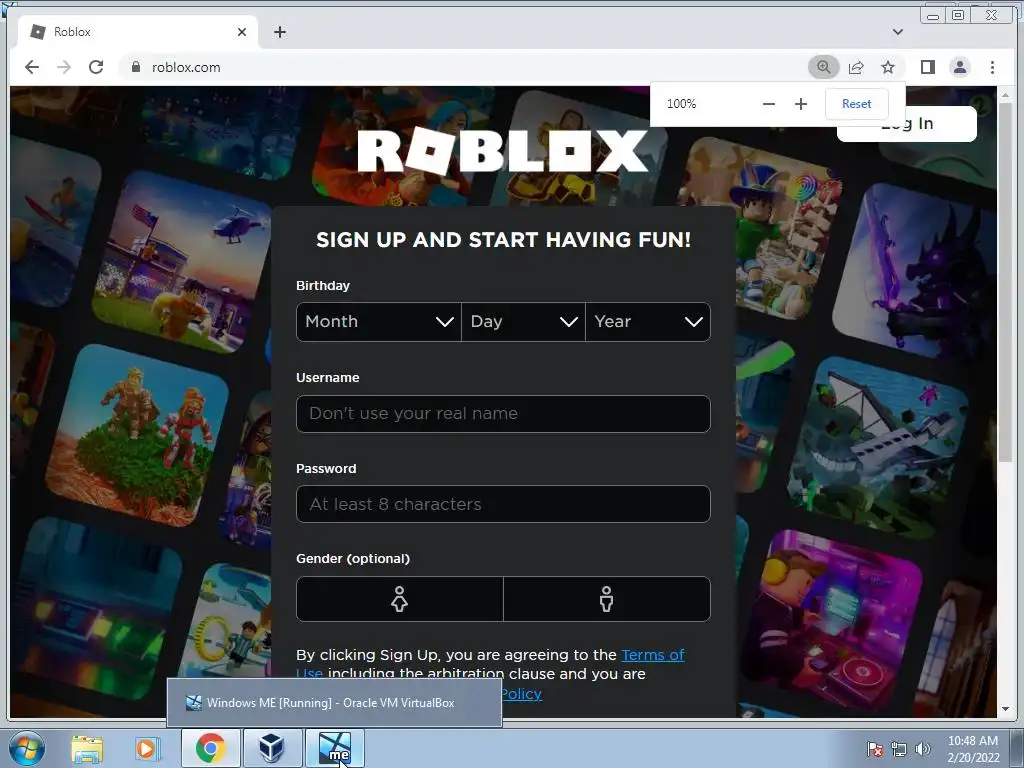This screenshot has width=1024, height=768.
Task: Click the volume speaker tray icon
Action: (922, 749)
